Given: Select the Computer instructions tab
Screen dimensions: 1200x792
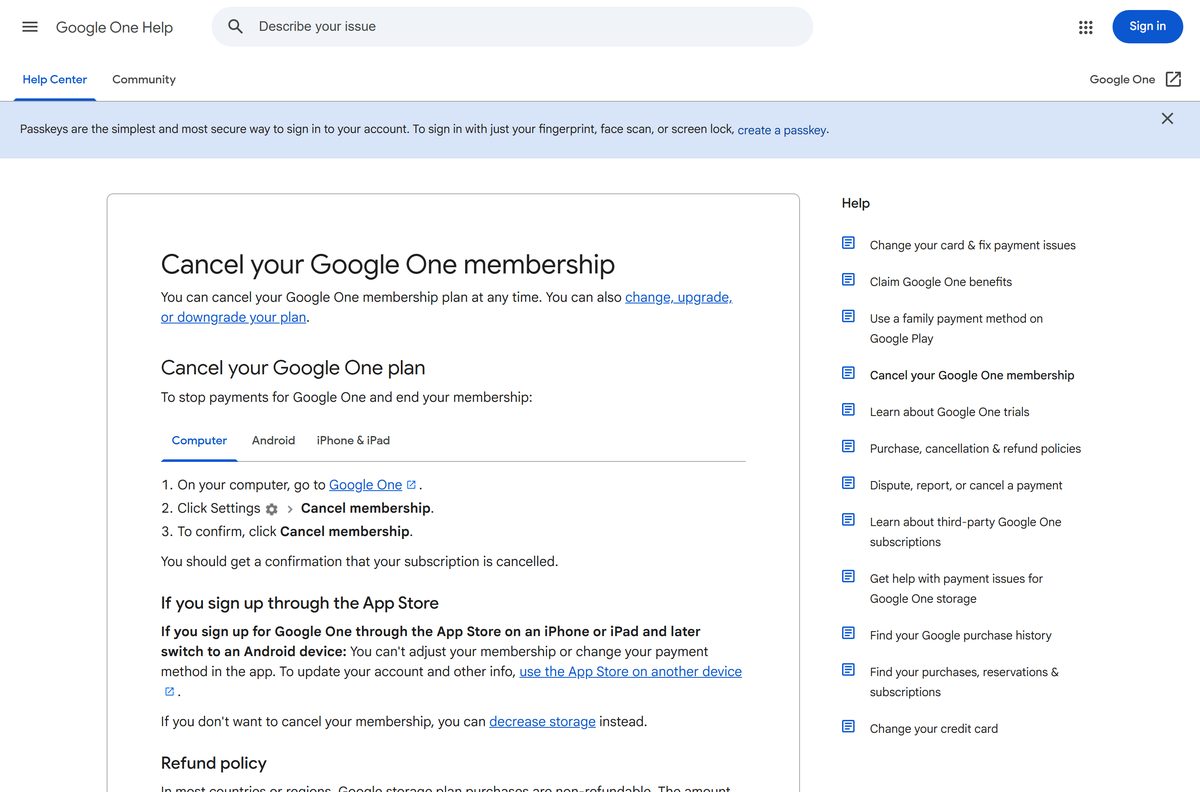Looking at the screenshot, I should pos(199,441).
